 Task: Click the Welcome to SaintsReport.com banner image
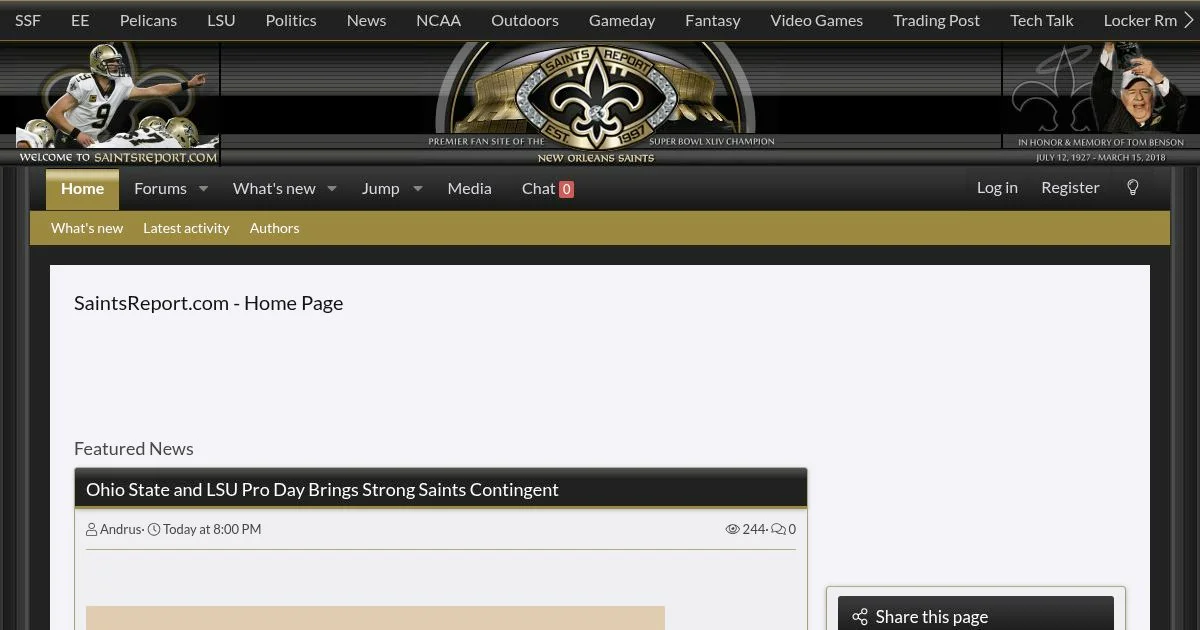click(110, 103)
